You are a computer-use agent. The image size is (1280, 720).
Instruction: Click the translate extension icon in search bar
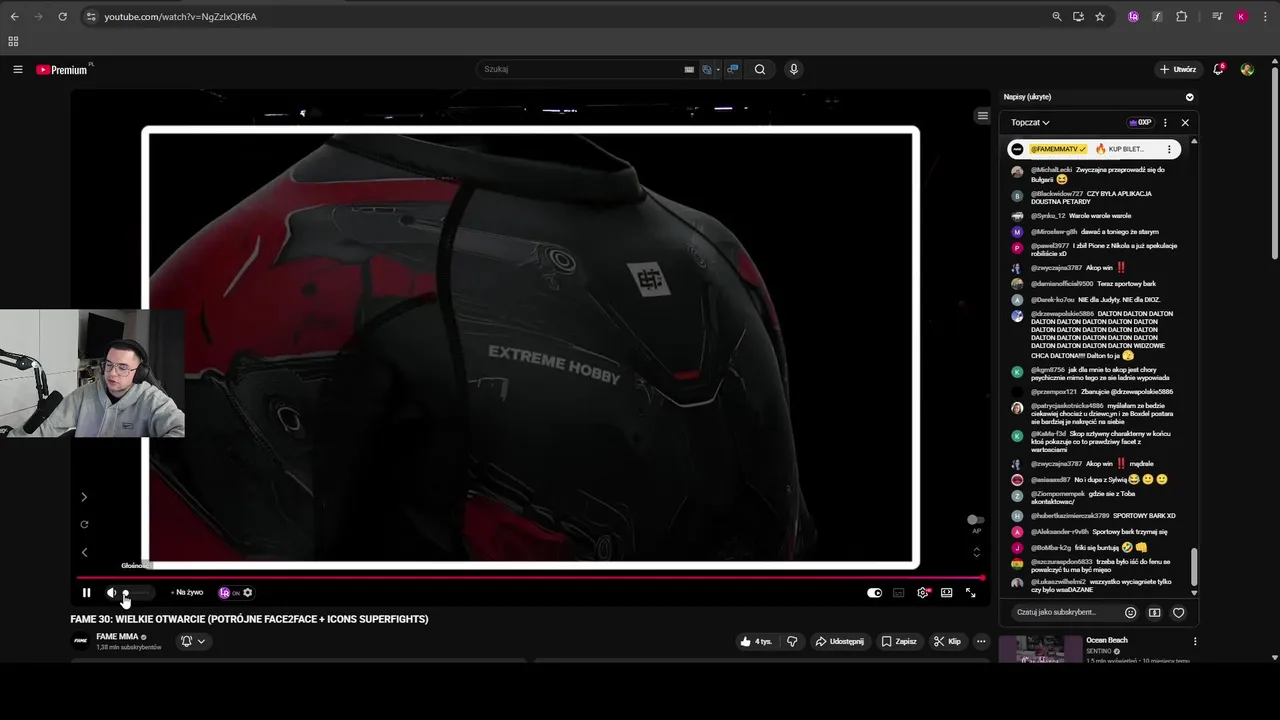click(x=707, y=69)
